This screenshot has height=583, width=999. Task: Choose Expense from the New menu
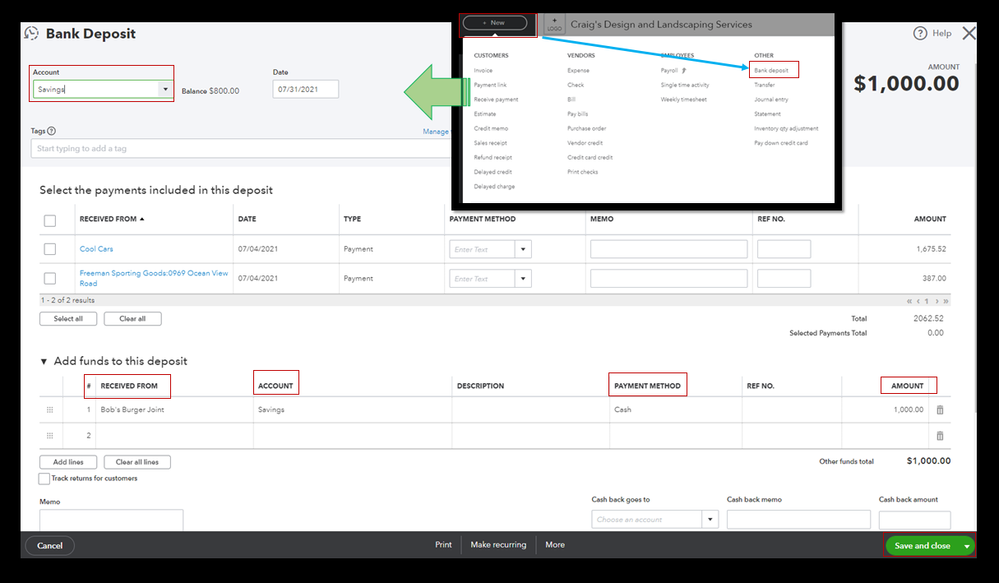[578, 70]
